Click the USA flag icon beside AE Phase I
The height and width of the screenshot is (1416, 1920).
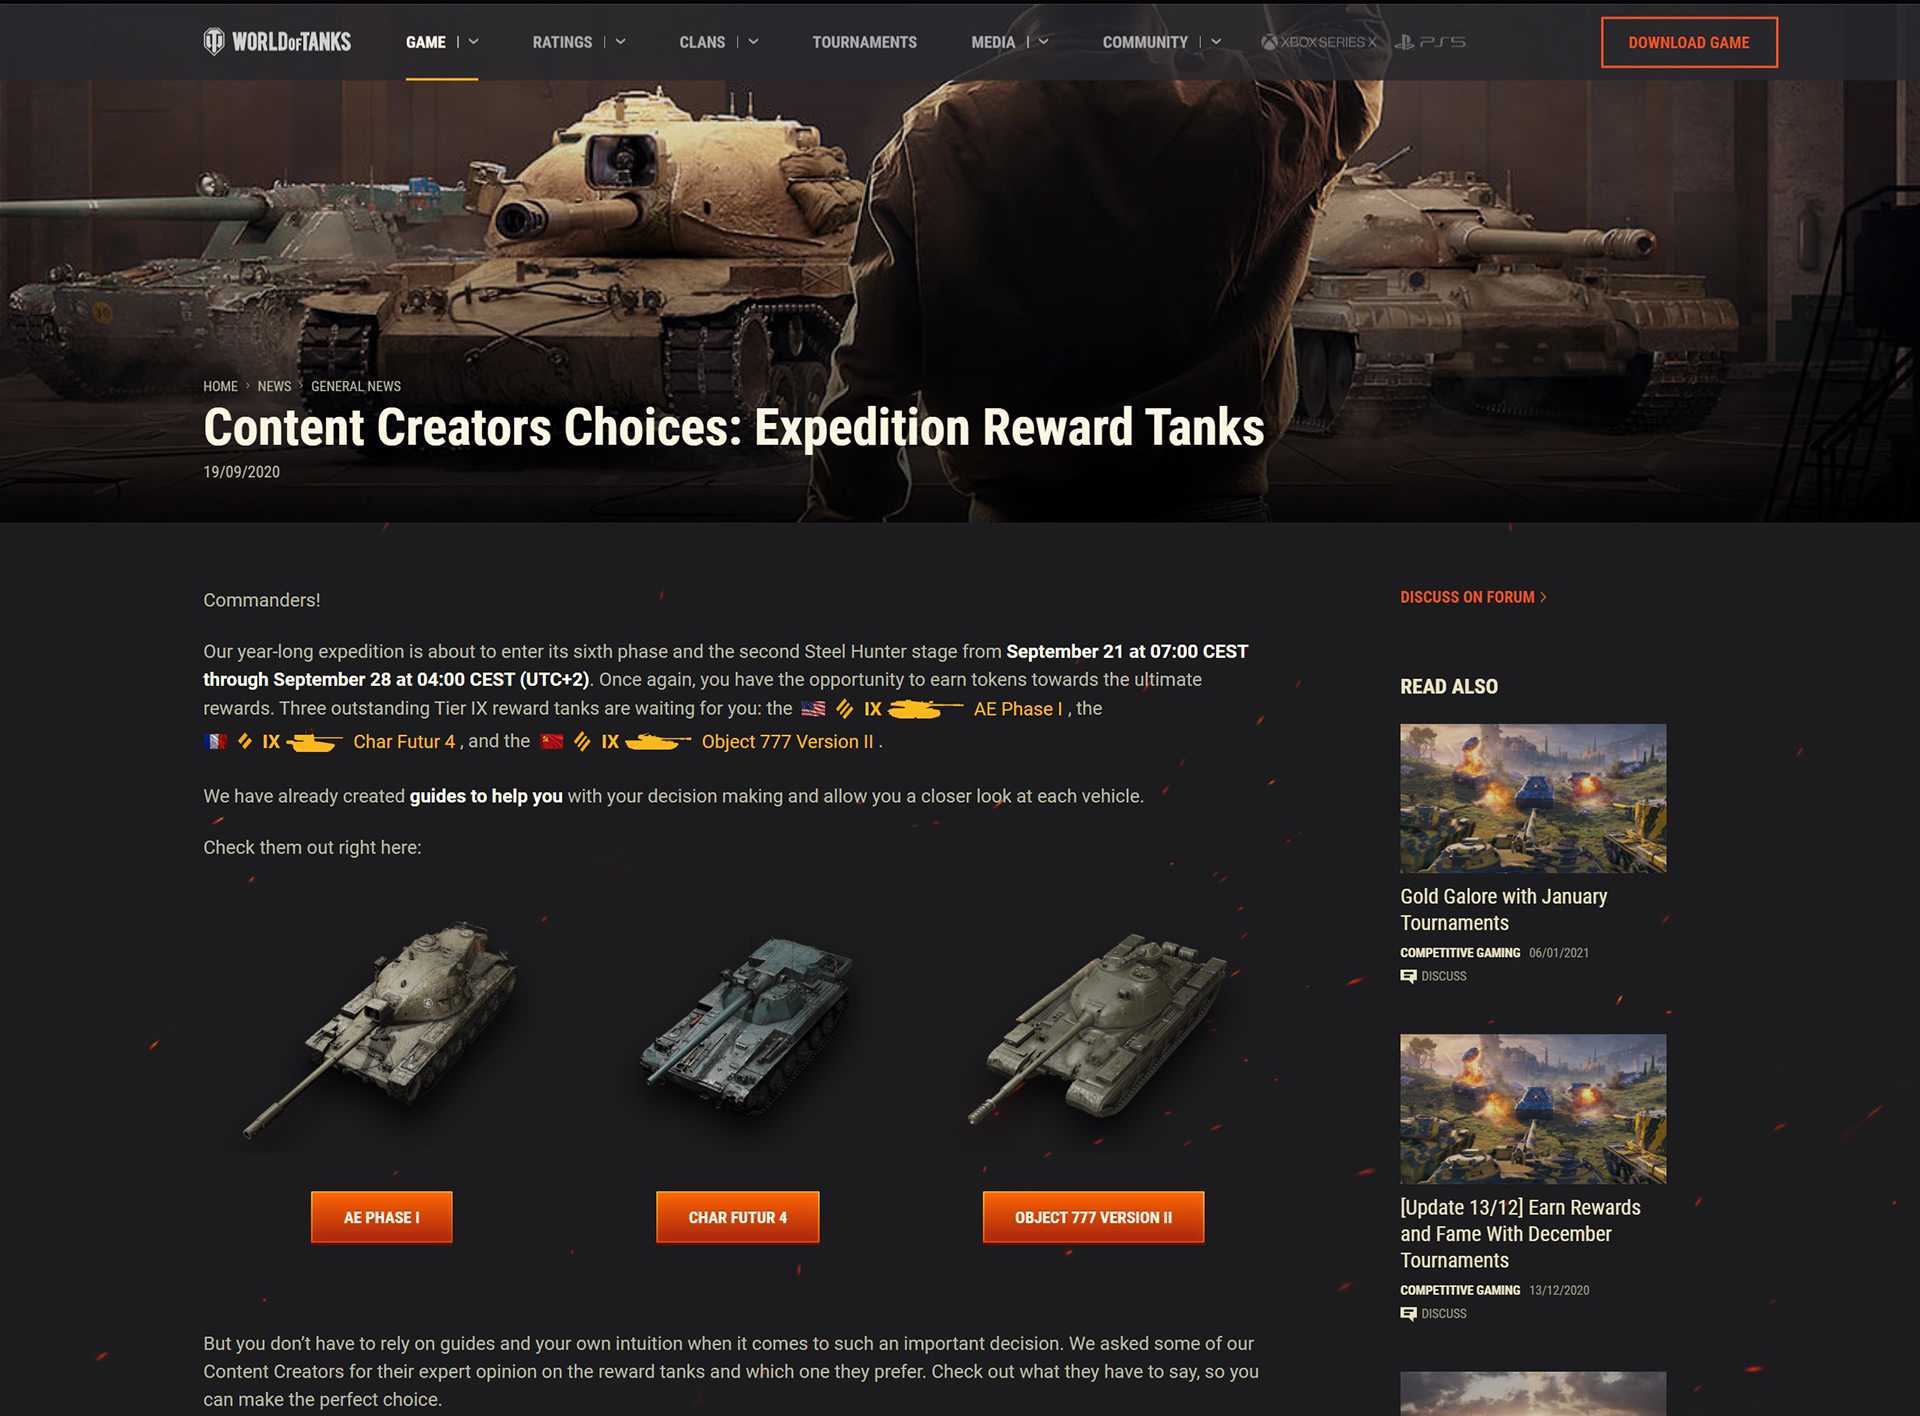click(x=814, y=709)
